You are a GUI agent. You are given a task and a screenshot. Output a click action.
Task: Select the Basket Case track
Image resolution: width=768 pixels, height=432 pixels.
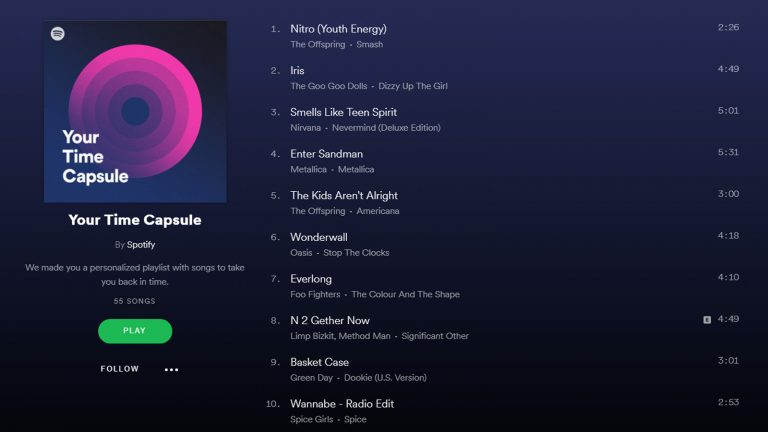click(504, 369)
